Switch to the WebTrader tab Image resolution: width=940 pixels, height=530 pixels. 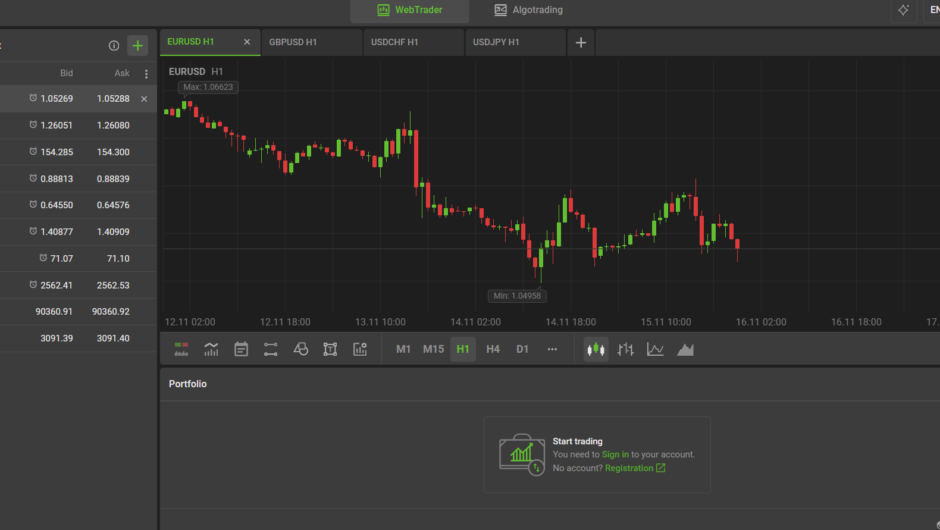click(x=409, y=10)
